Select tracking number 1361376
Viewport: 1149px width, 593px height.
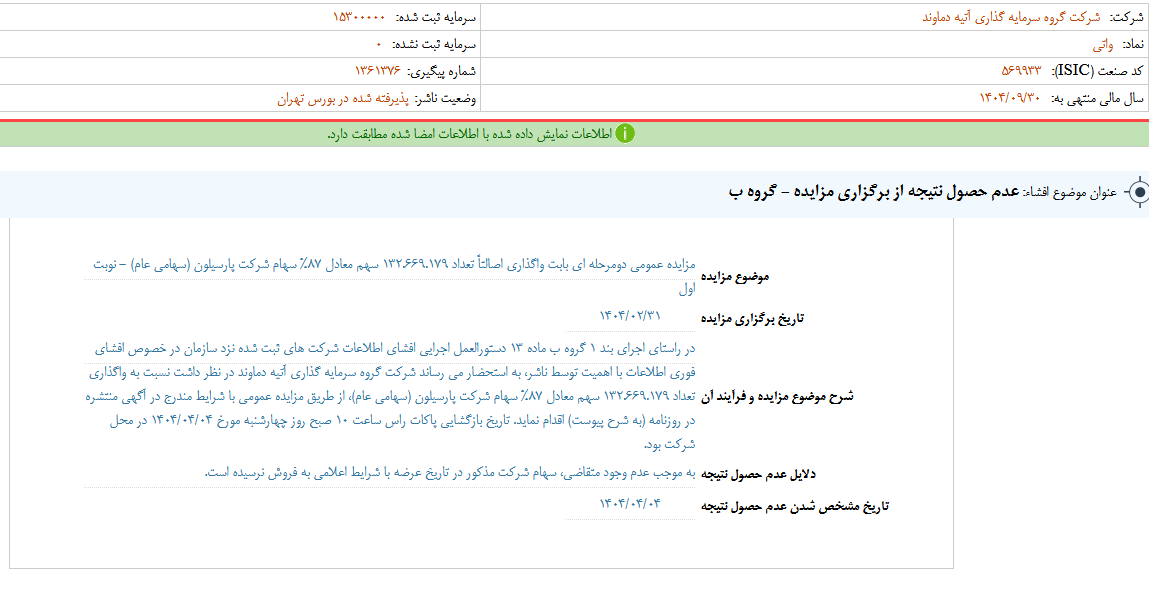(x=377, y=71)
